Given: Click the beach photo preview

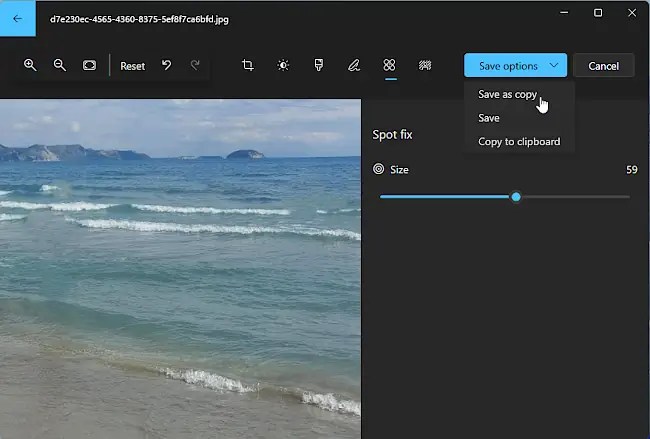Looking at the screenshot, I should tap(180, 269).
